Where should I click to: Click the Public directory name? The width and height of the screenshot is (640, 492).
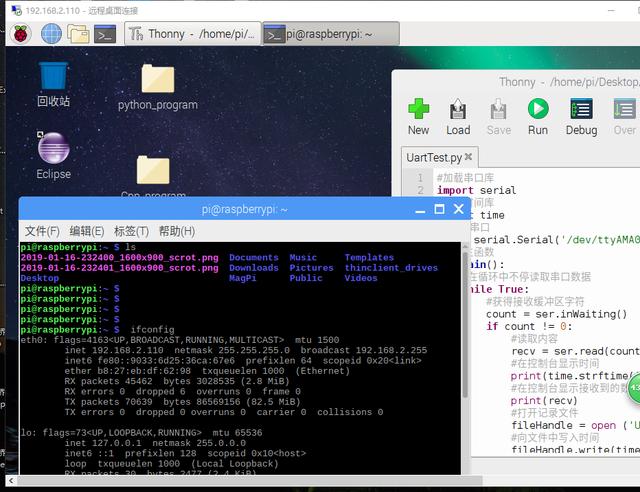(x=306, y=278)
